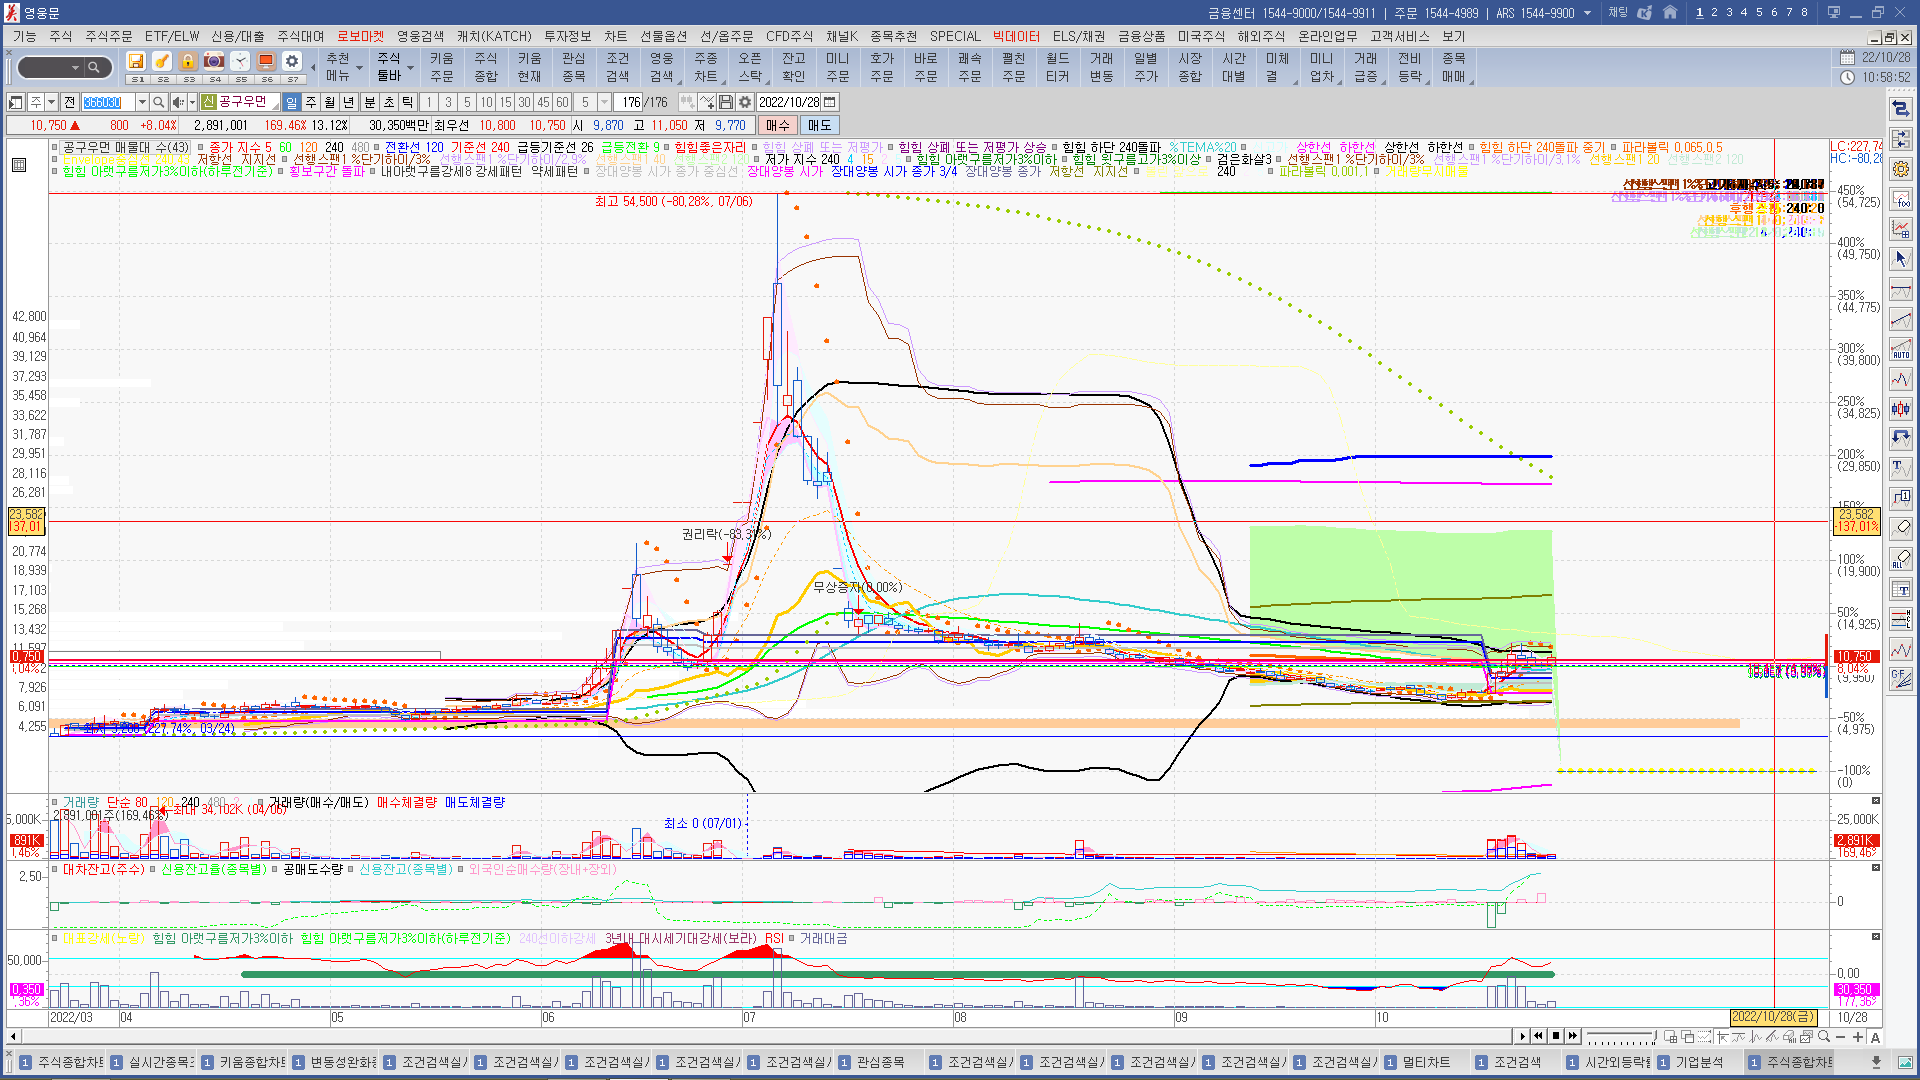Open the calendar picker next to 2022/10/28
The height and width of the screenshot is (1080, 1920).
[830, 102]
